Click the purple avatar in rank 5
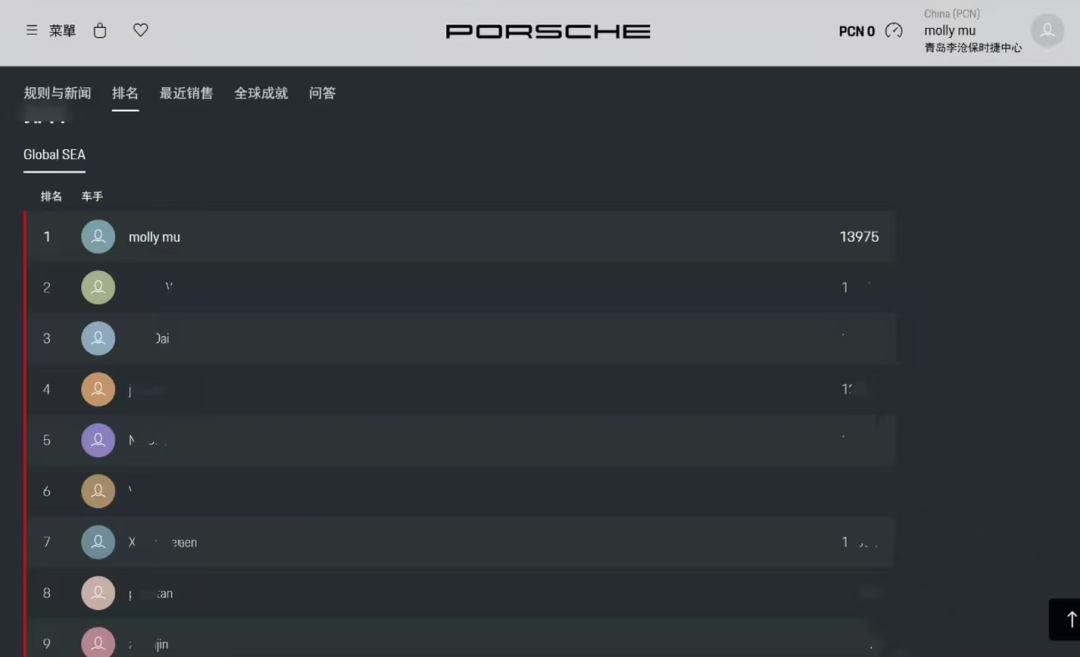The height and width of the screenshot is (657, 1080). (x=98, y=440)
